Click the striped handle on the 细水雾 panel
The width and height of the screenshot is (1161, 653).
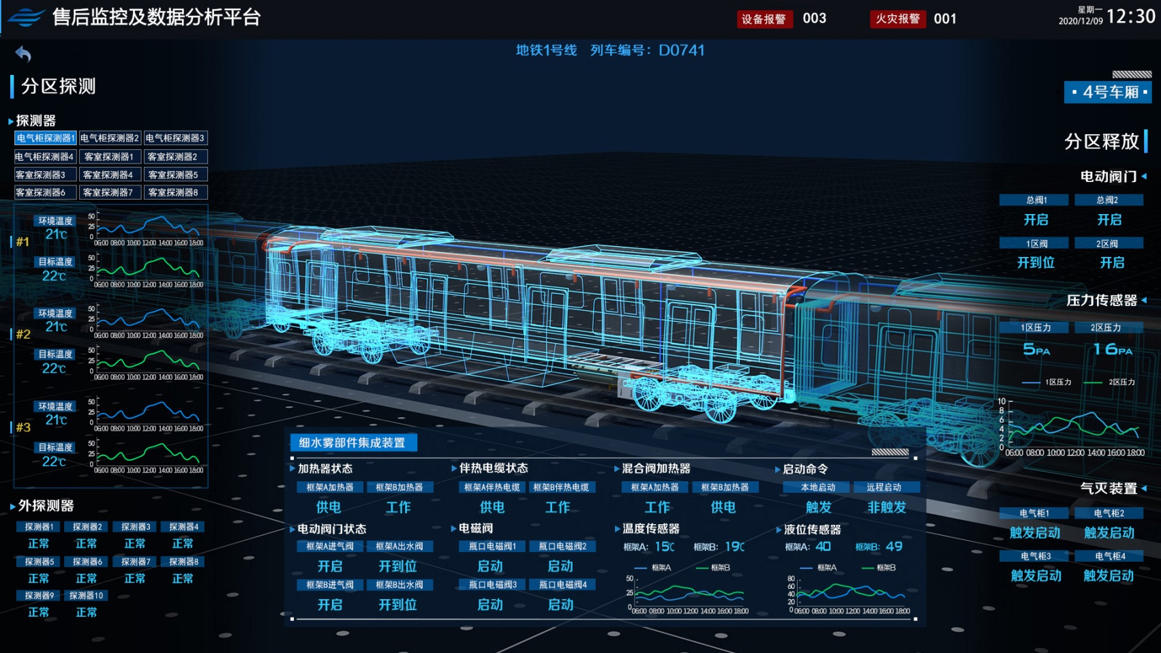[x=889, y=452]
